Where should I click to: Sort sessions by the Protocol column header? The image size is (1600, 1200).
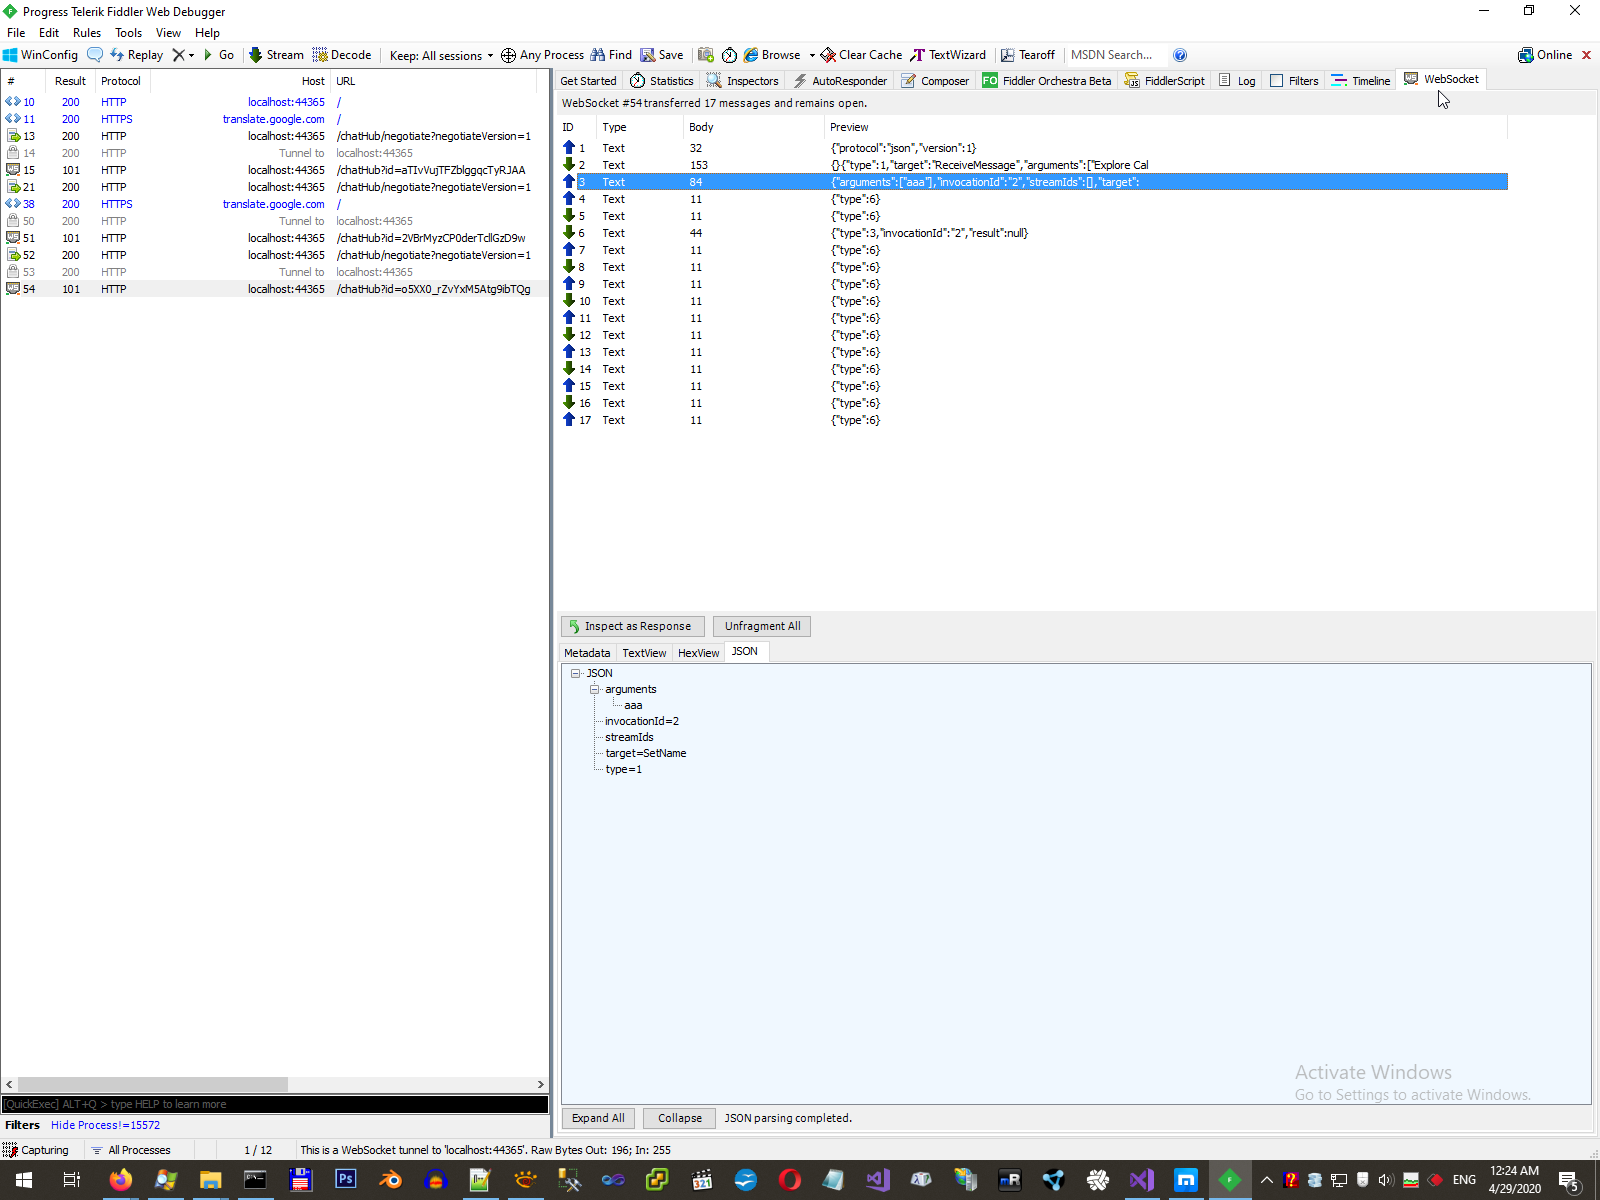click(121, 81)
